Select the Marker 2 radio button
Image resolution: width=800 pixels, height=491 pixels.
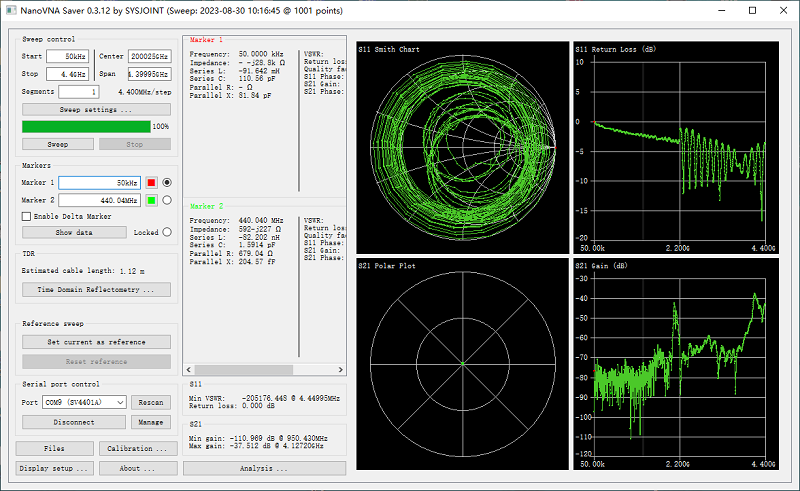[x=167, y=200]
